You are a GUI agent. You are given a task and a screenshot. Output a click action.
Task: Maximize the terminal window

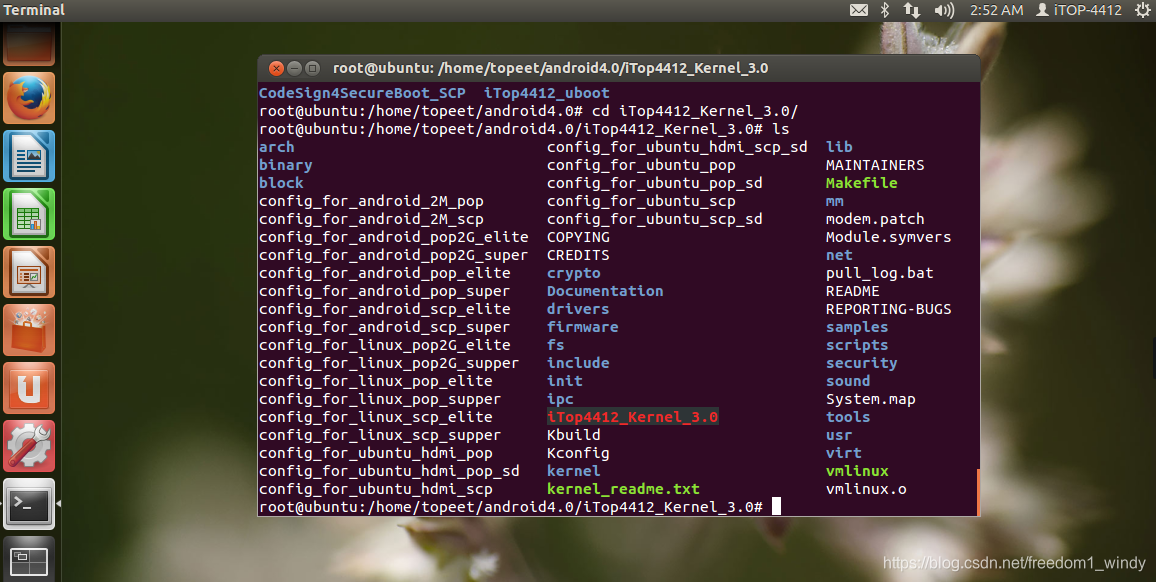[312, 69]
